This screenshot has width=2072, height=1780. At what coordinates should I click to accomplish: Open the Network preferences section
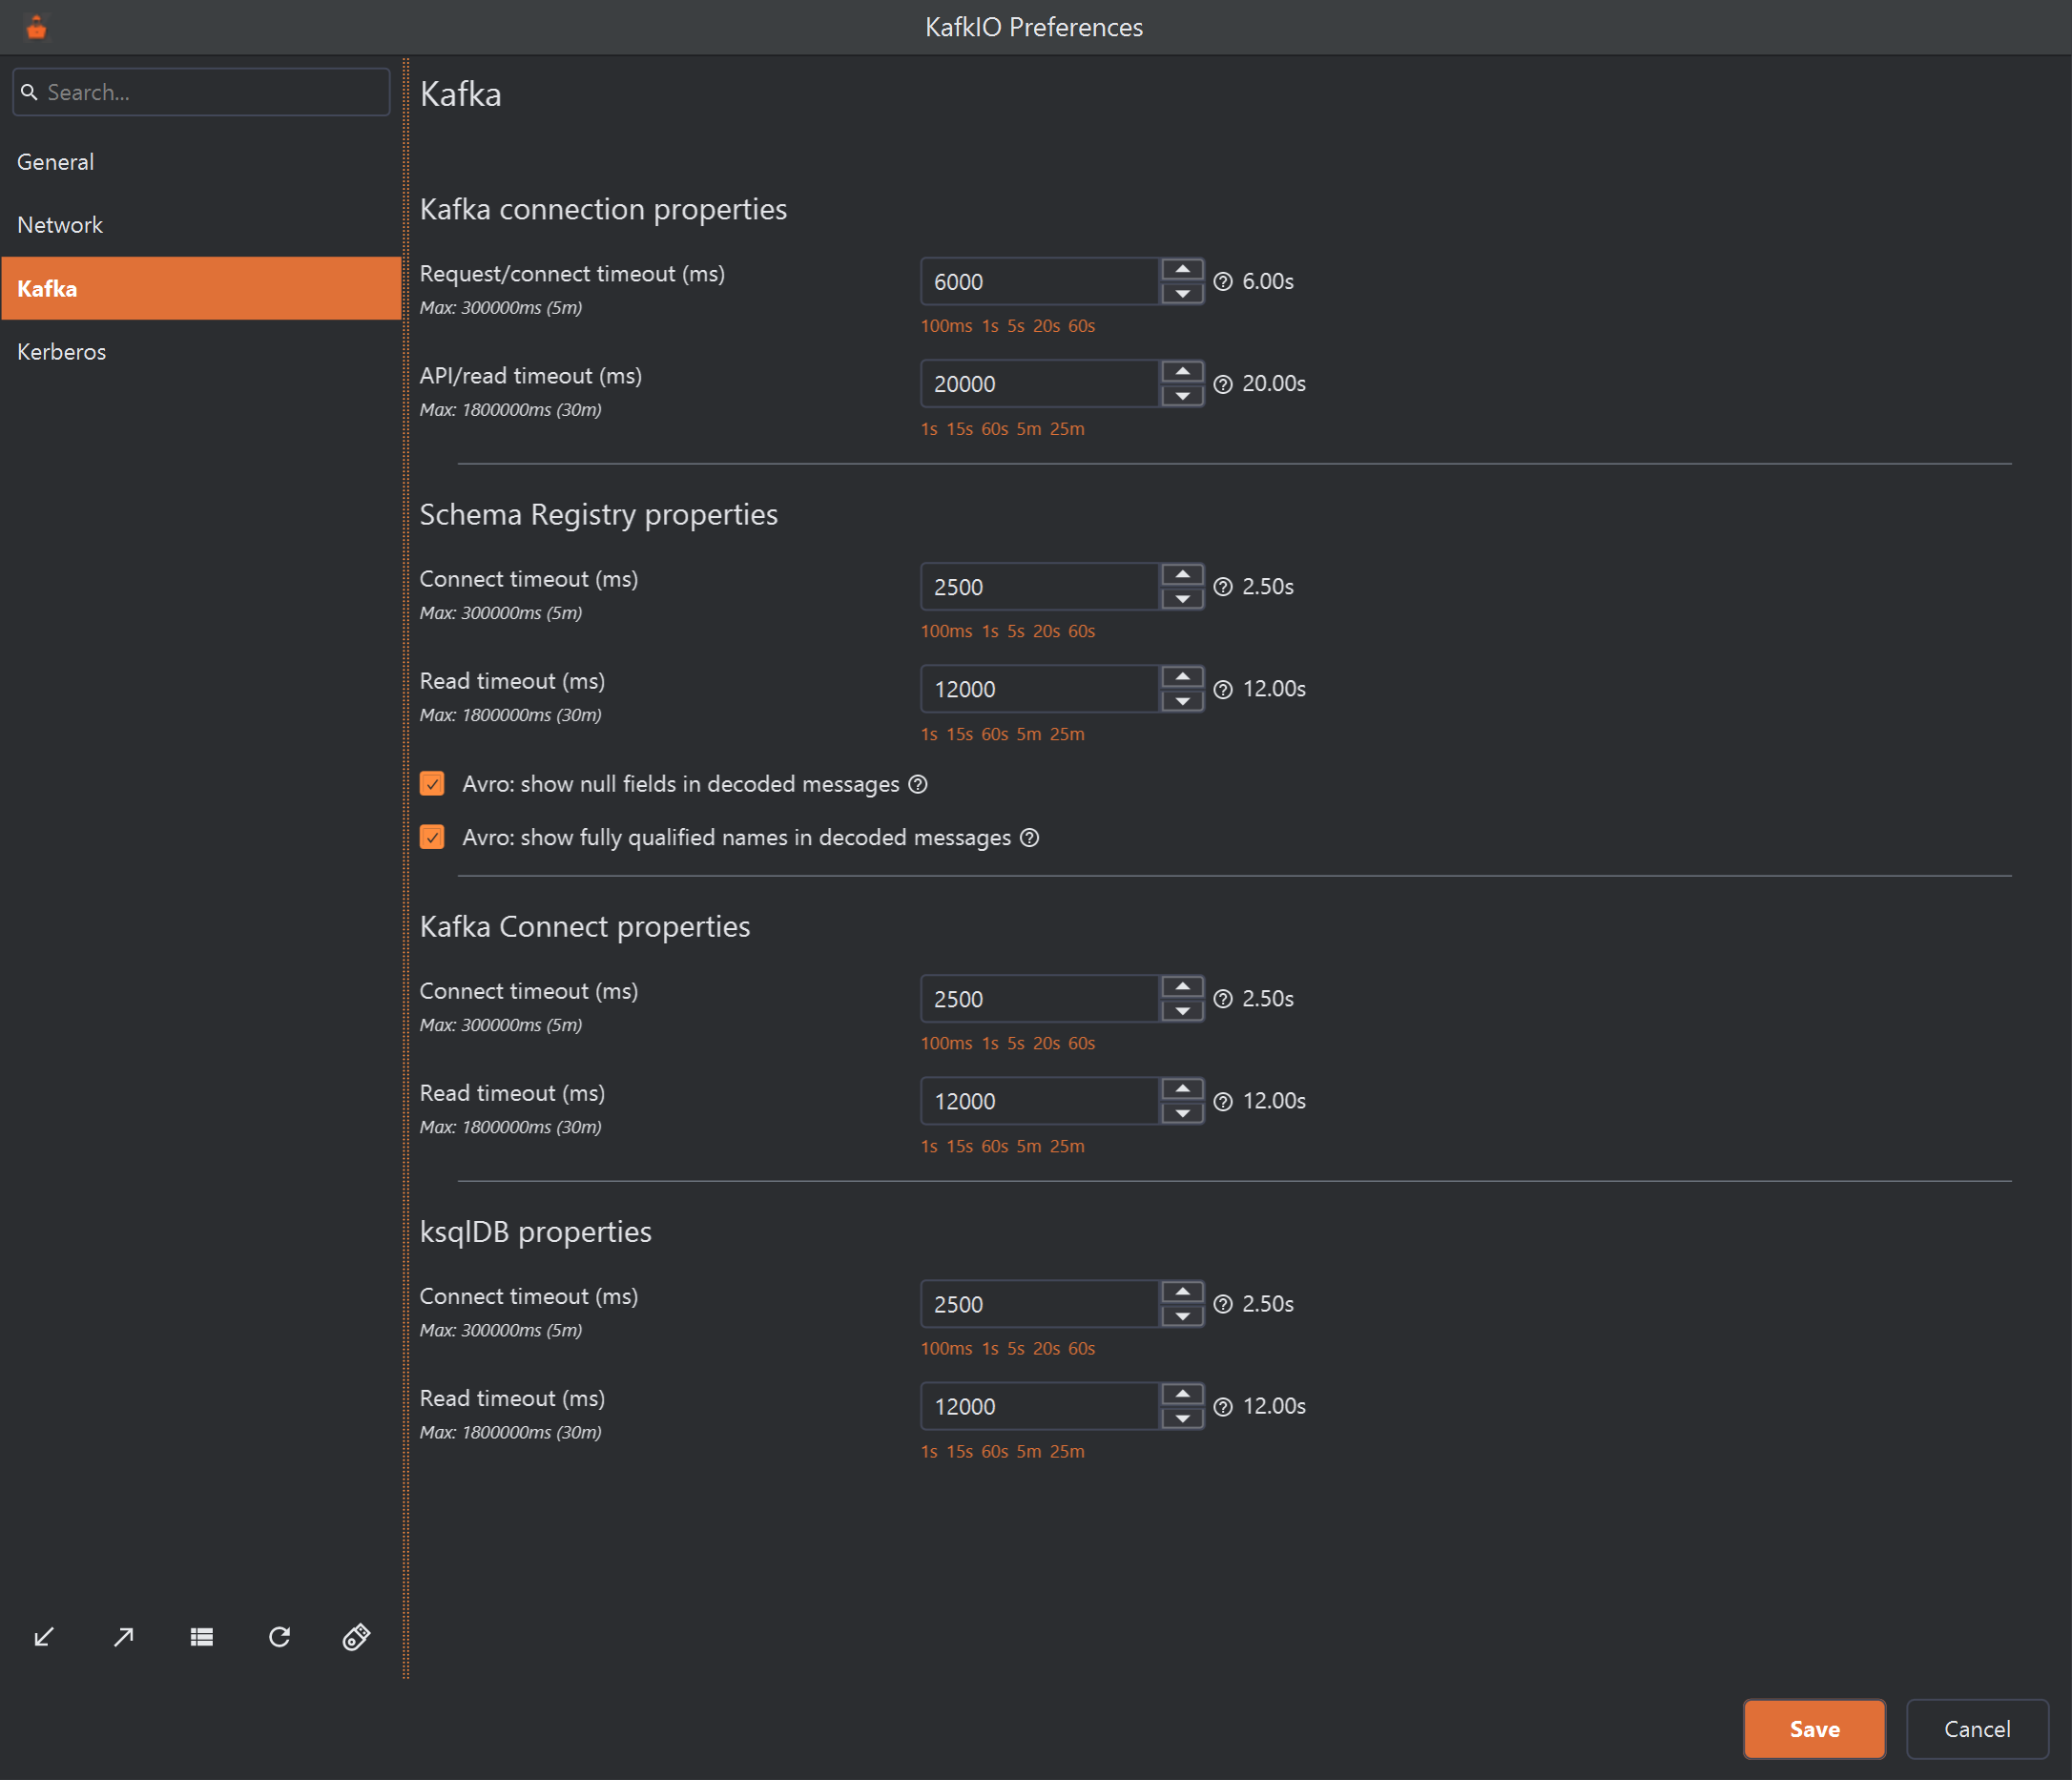(x=201, y=225)
